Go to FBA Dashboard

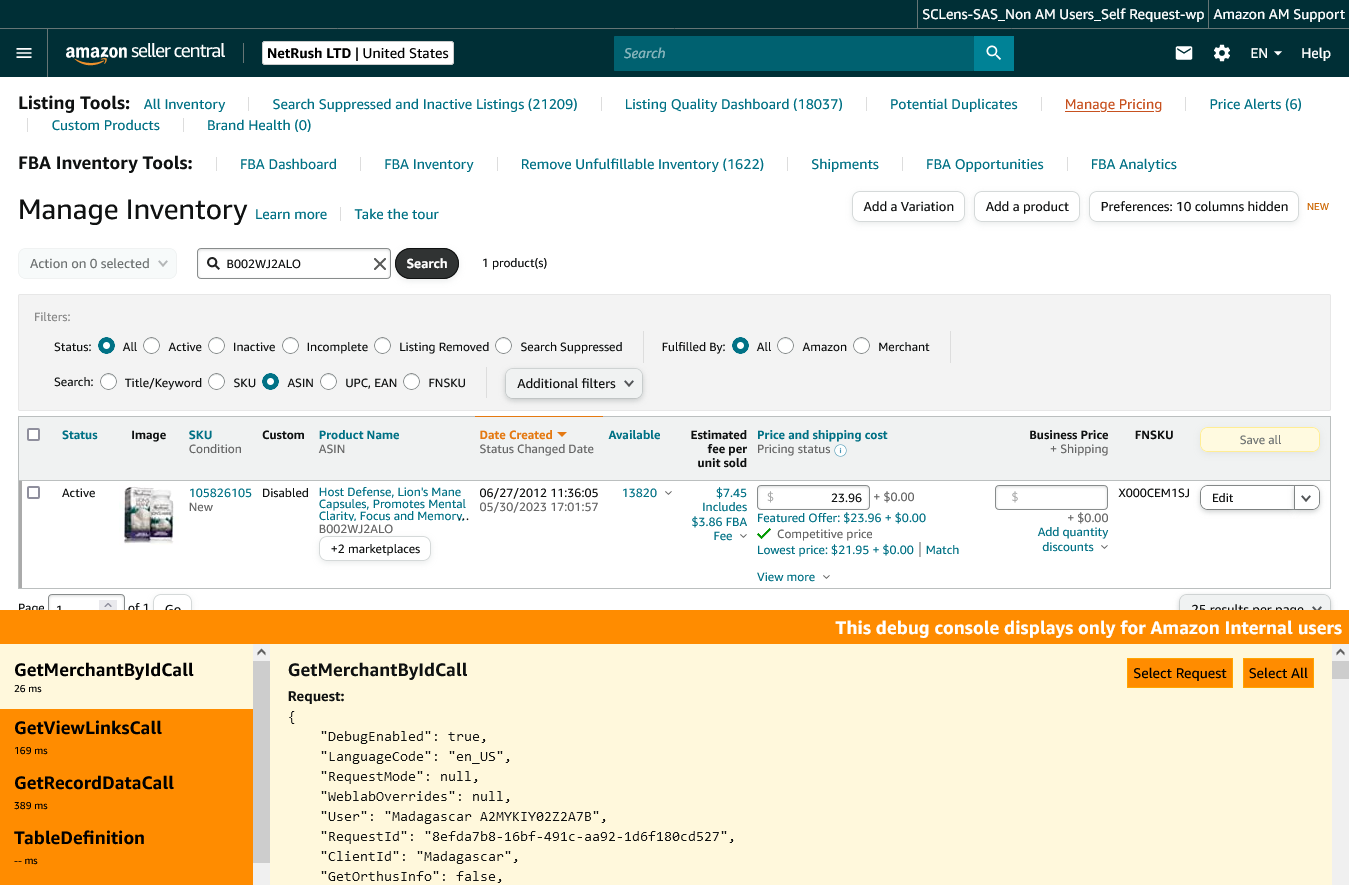tap(288, 164)
